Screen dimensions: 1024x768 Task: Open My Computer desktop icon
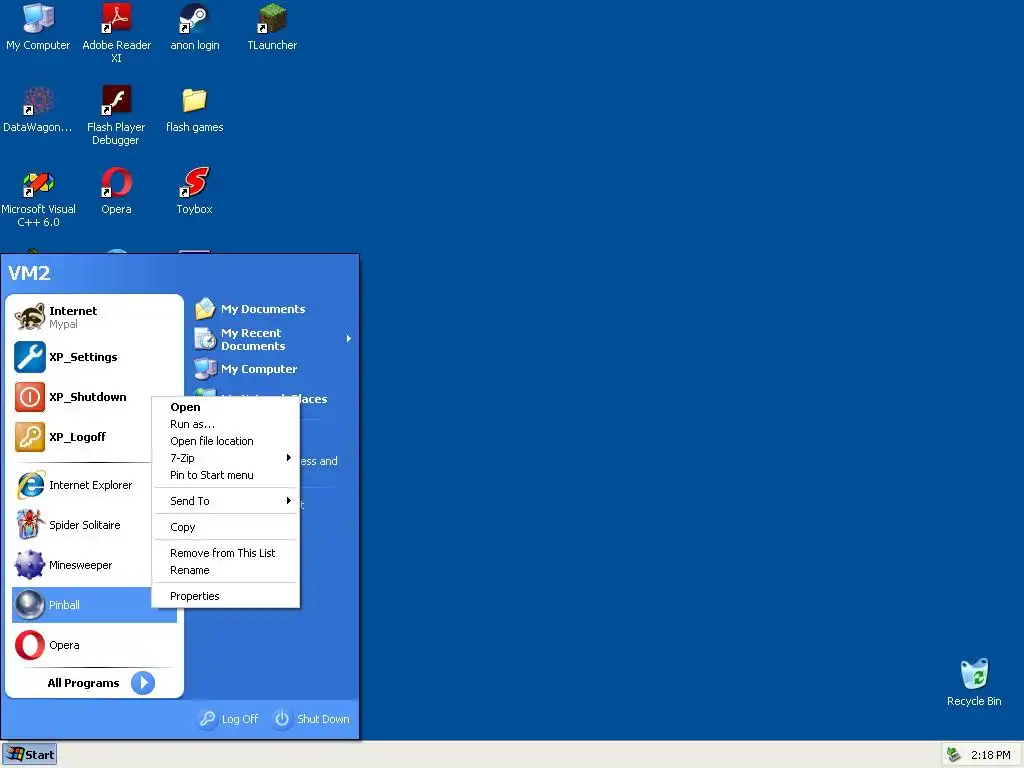[x=38, y=27]
